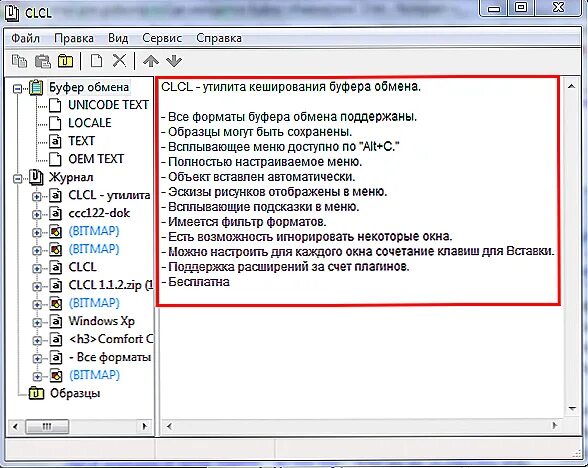Click text pane scroll down arrow
Image resolution: width=588 pixels, height=468 pixels.
click(x=572, y=408)
